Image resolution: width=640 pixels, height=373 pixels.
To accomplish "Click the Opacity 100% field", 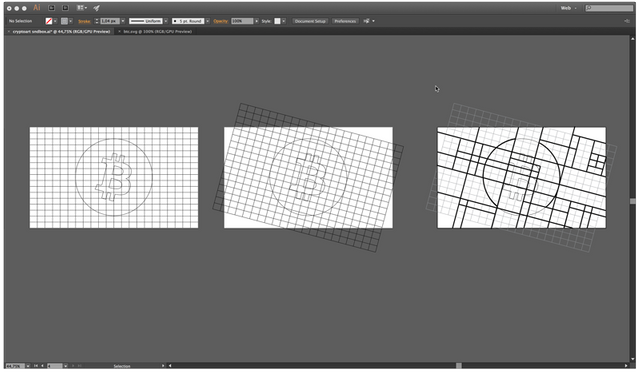I will (x=242, y=21).
